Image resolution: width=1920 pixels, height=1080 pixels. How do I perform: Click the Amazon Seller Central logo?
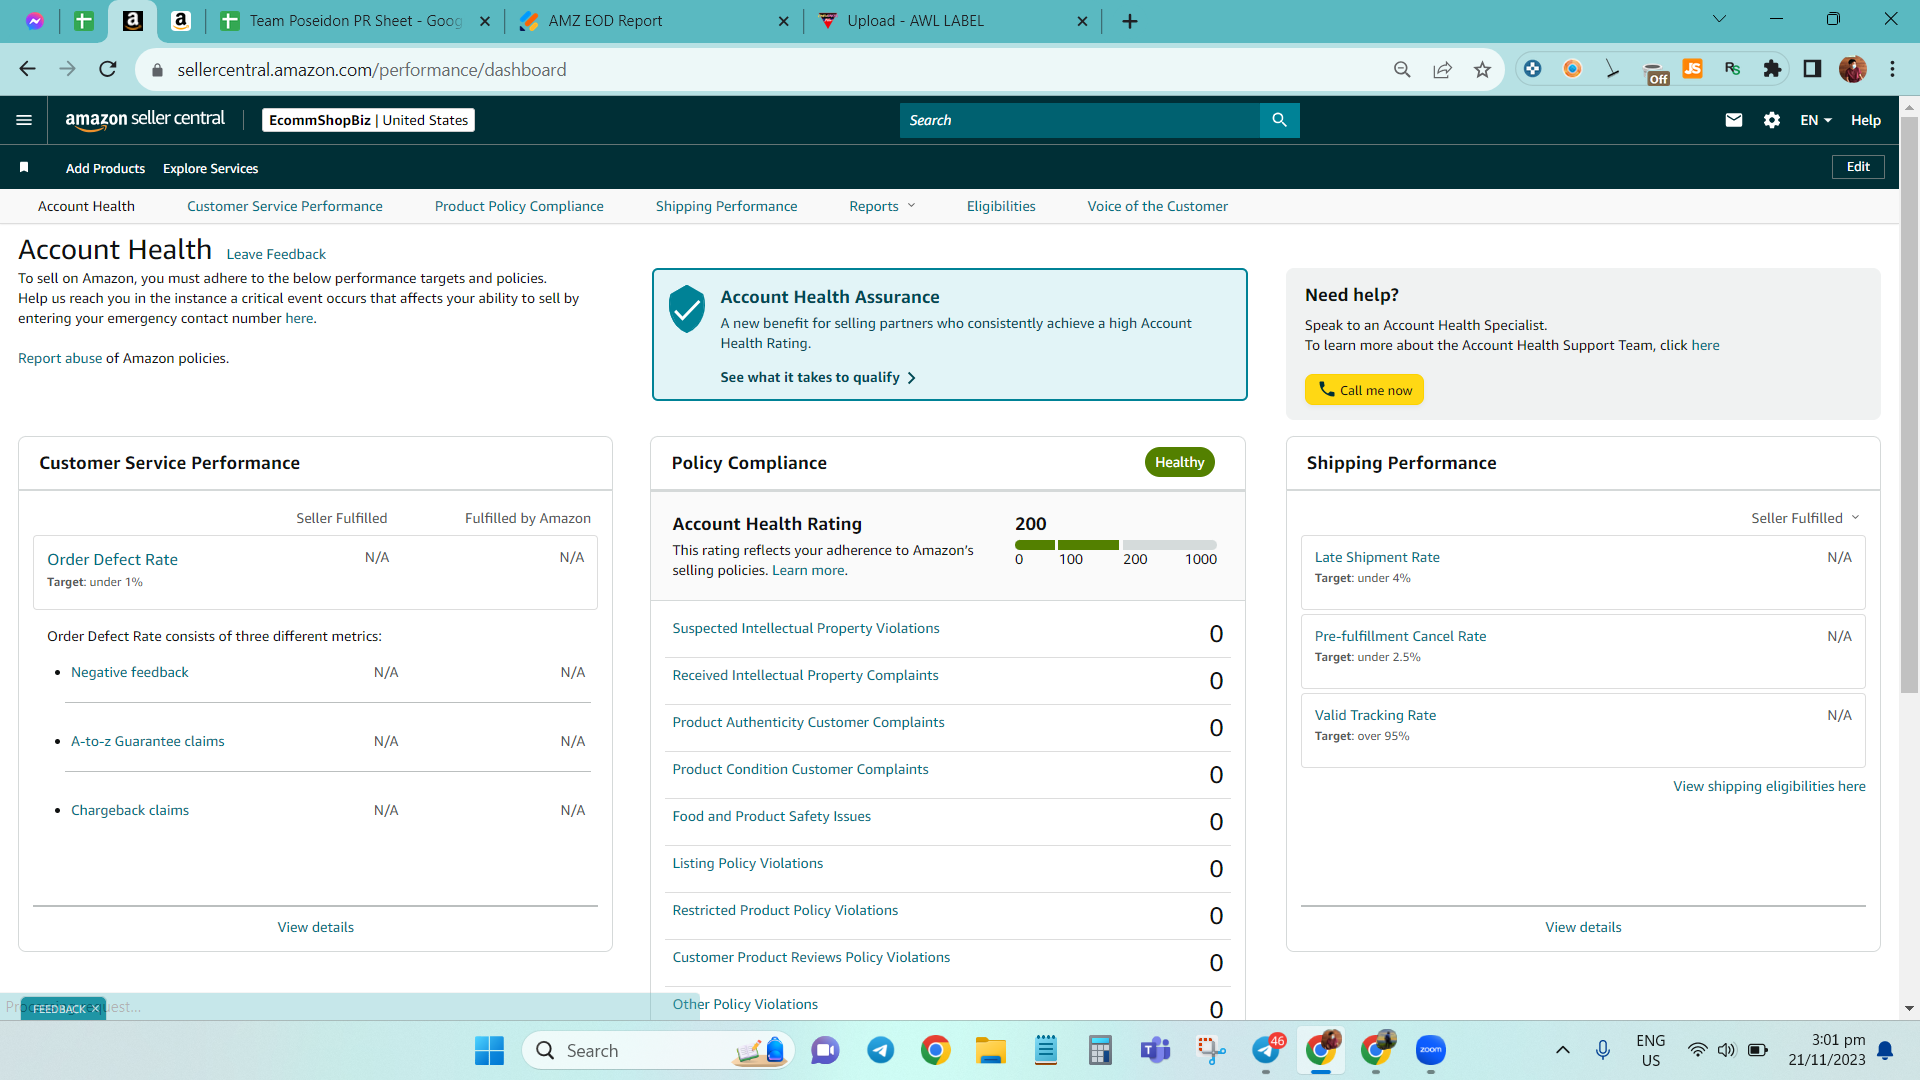(145, 119)
